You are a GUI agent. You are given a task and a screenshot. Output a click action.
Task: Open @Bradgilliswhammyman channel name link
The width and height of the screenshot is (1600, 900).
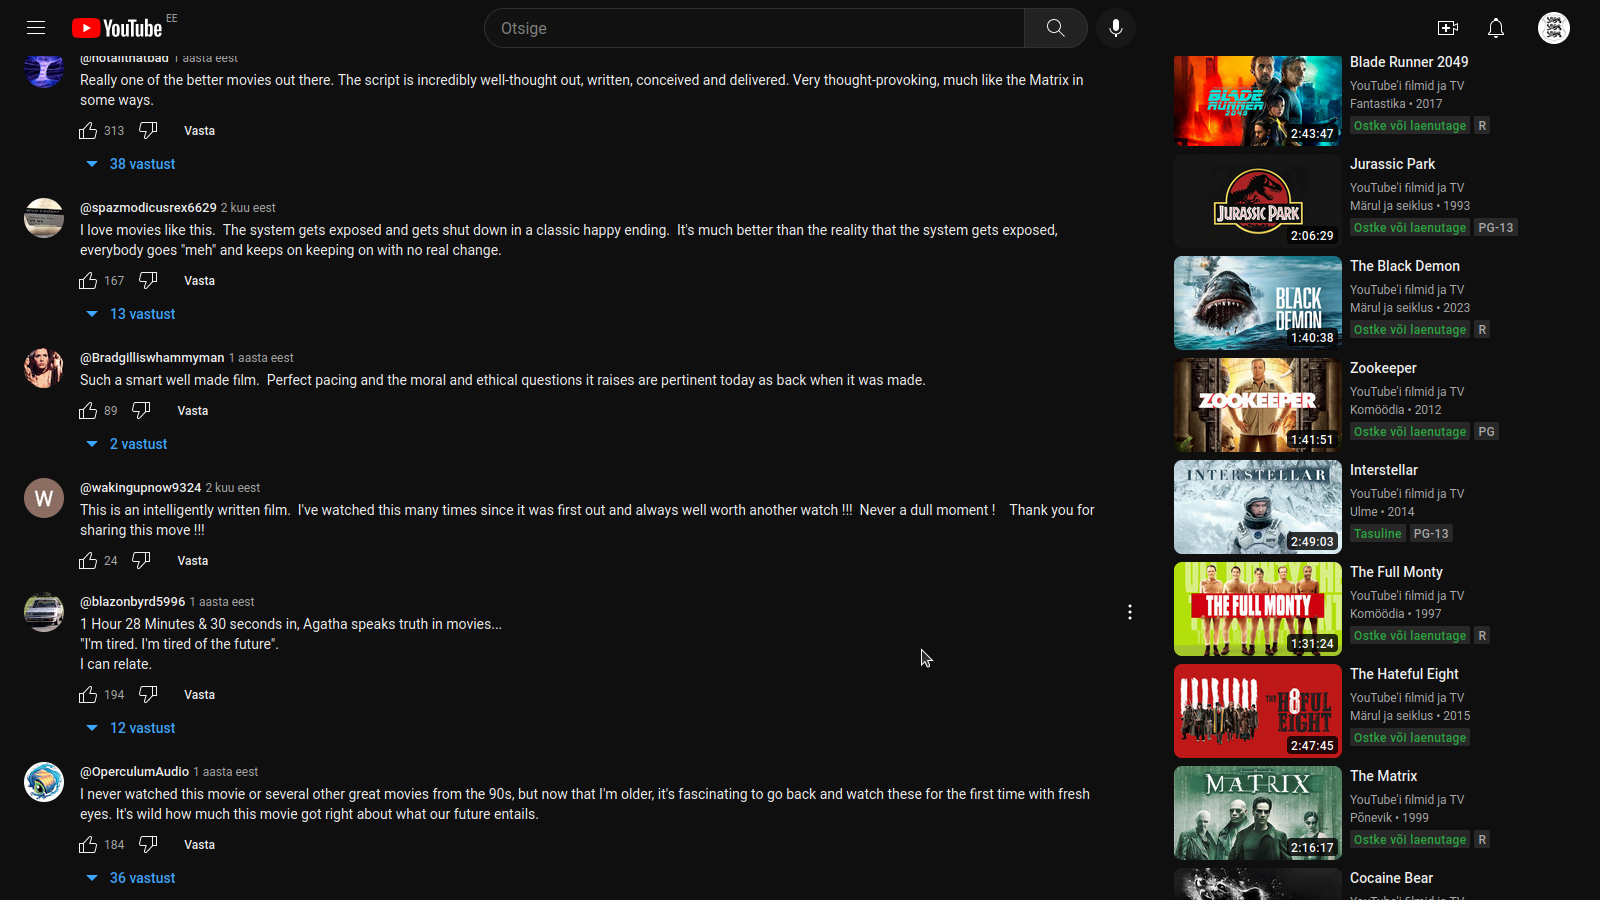pyautogui.click(x=152, y=358)
